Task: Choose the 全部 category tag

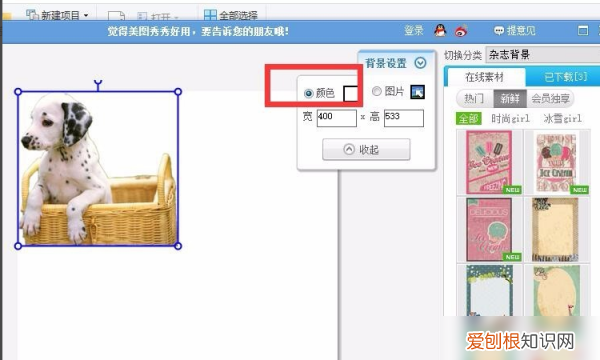Action: pyautogui.click(x=468, y=119)
